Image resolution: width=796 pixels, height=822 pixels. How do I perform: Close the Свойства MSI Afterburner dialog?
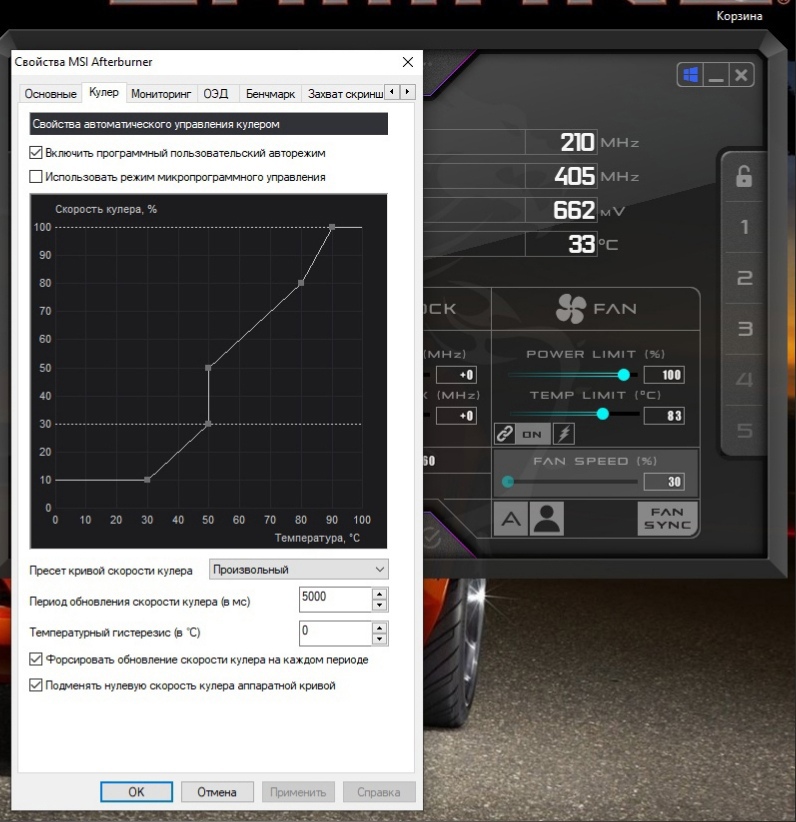408,62
